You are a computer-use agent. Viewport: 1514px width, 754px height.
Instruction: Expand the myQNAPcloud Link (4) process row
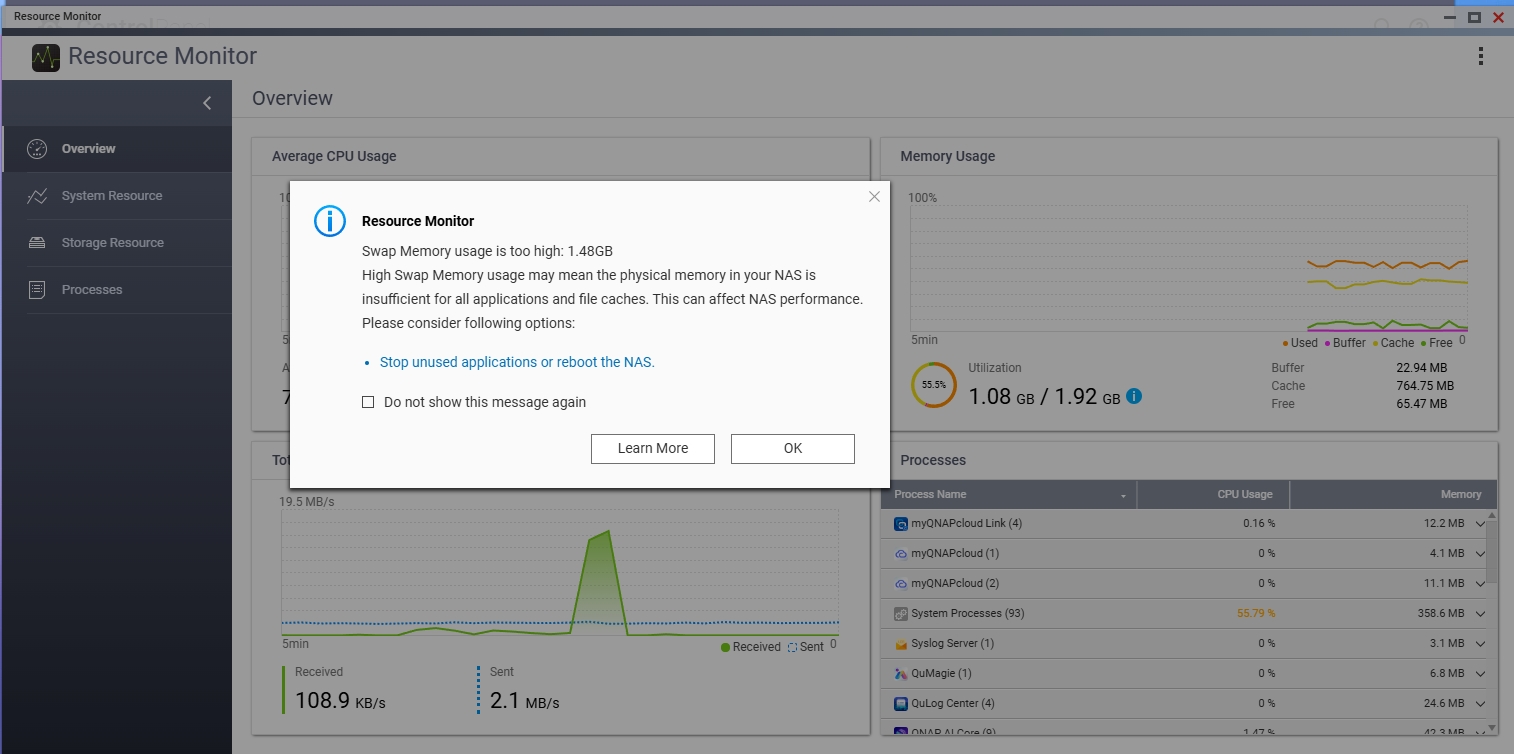tap(1480, 524)
